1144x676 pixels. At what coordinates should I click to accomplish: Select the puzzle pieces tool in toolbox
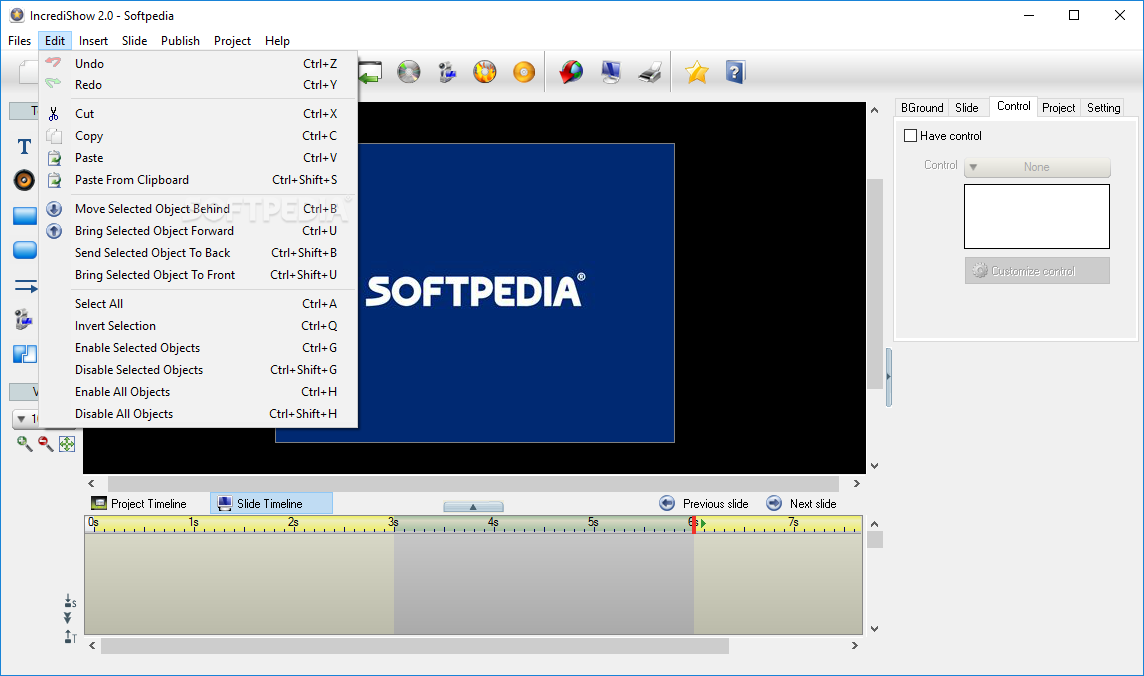[25, 354]
